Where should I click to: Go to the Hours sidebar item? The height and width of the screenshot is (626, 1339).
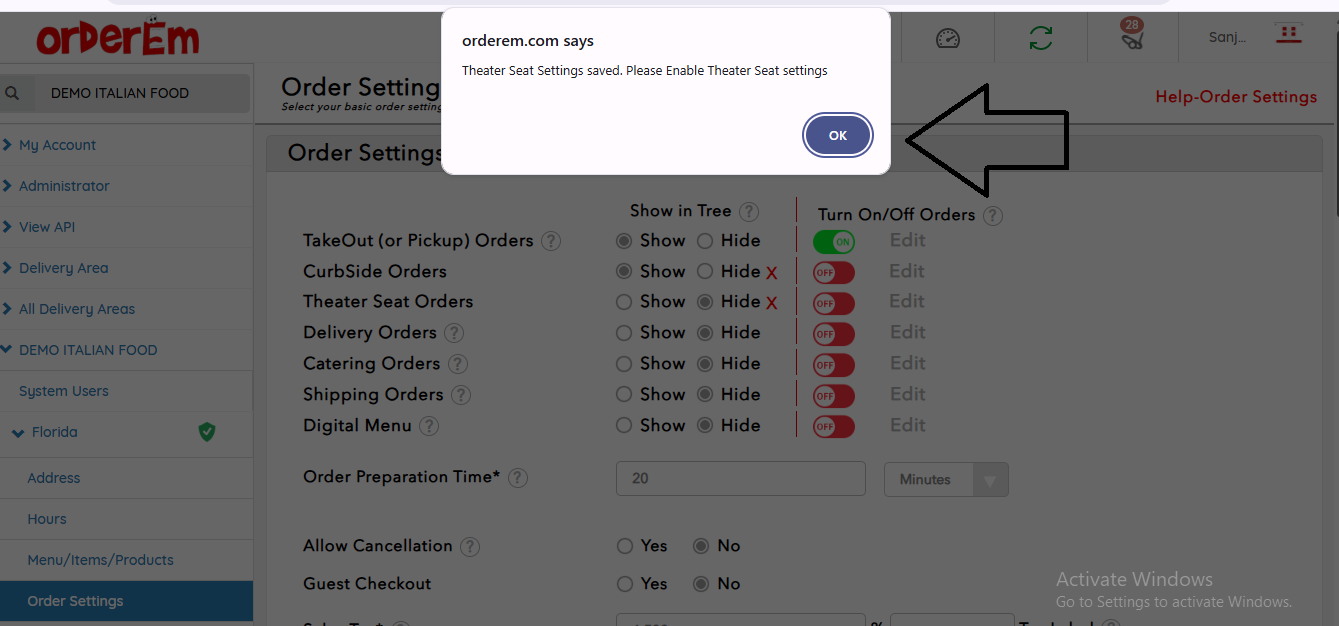47,519
